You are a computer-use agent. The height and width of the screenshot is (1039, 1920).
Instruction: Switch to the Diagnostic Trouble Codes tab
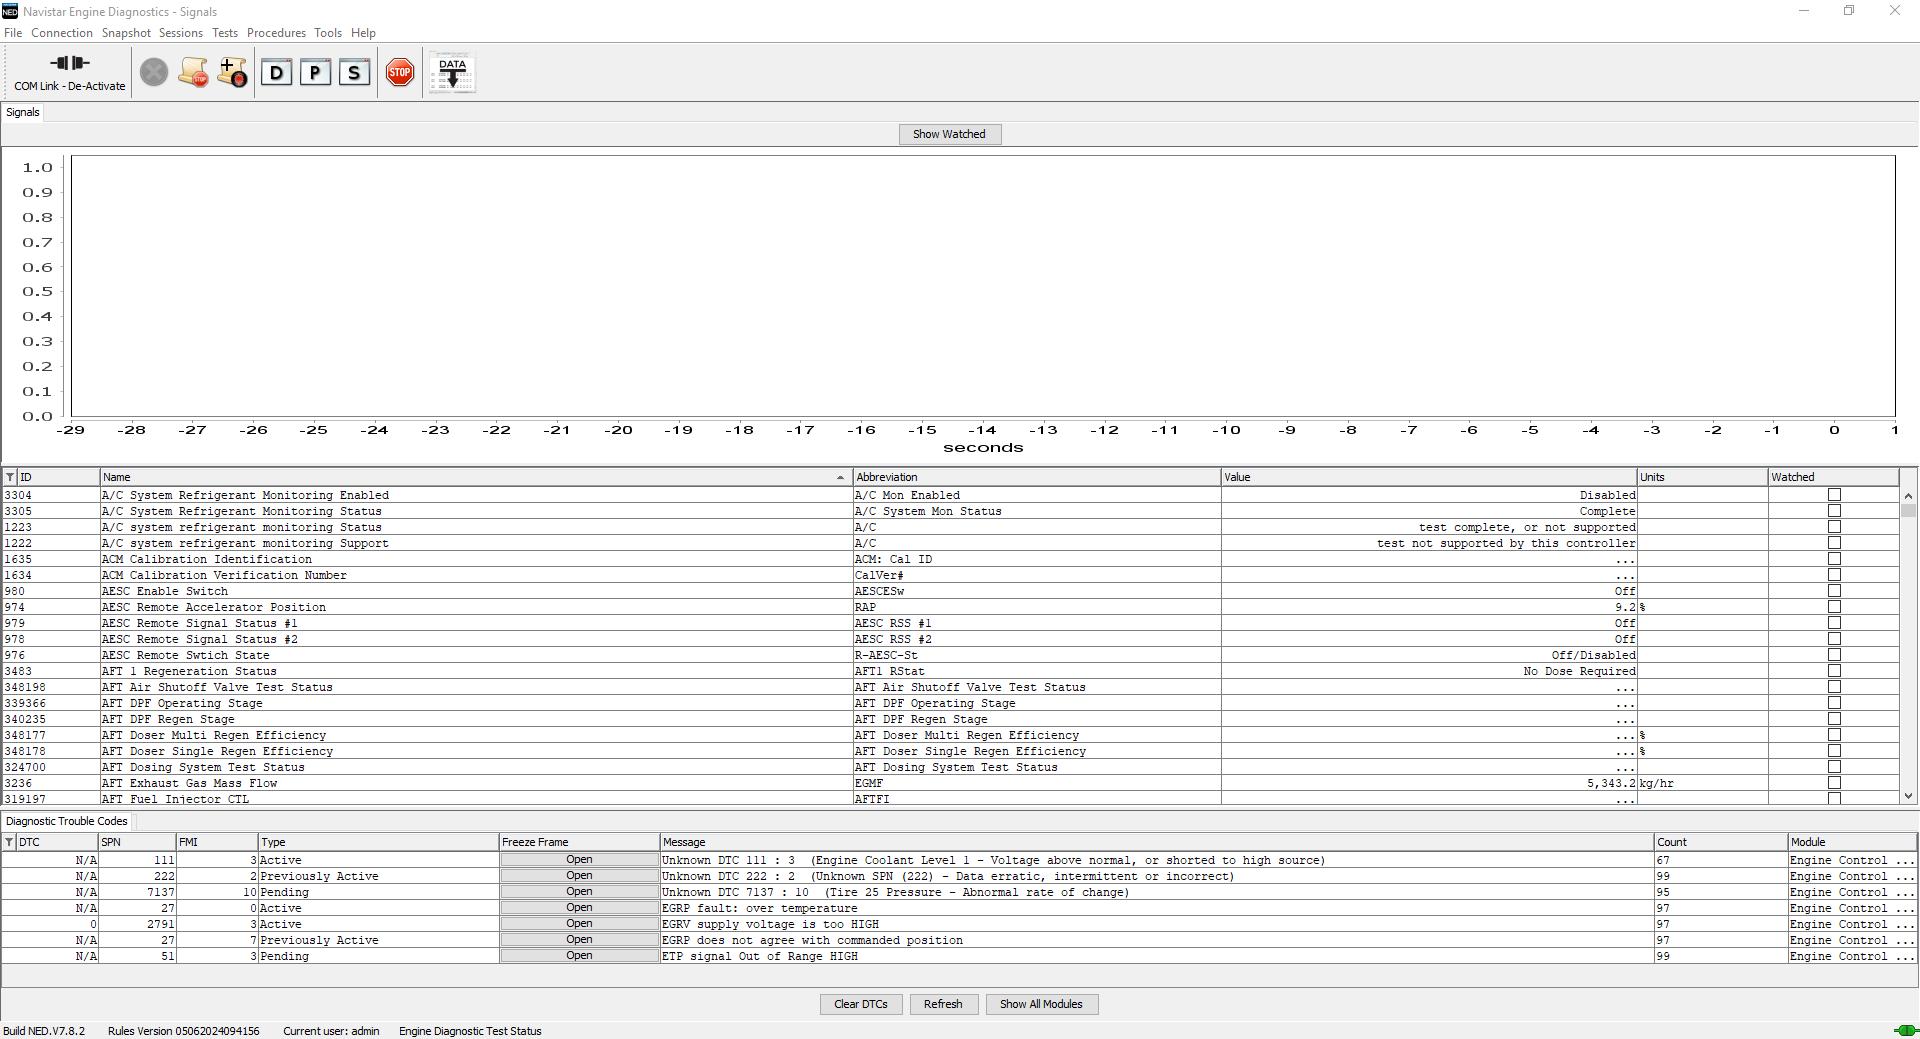click(66, 821)
